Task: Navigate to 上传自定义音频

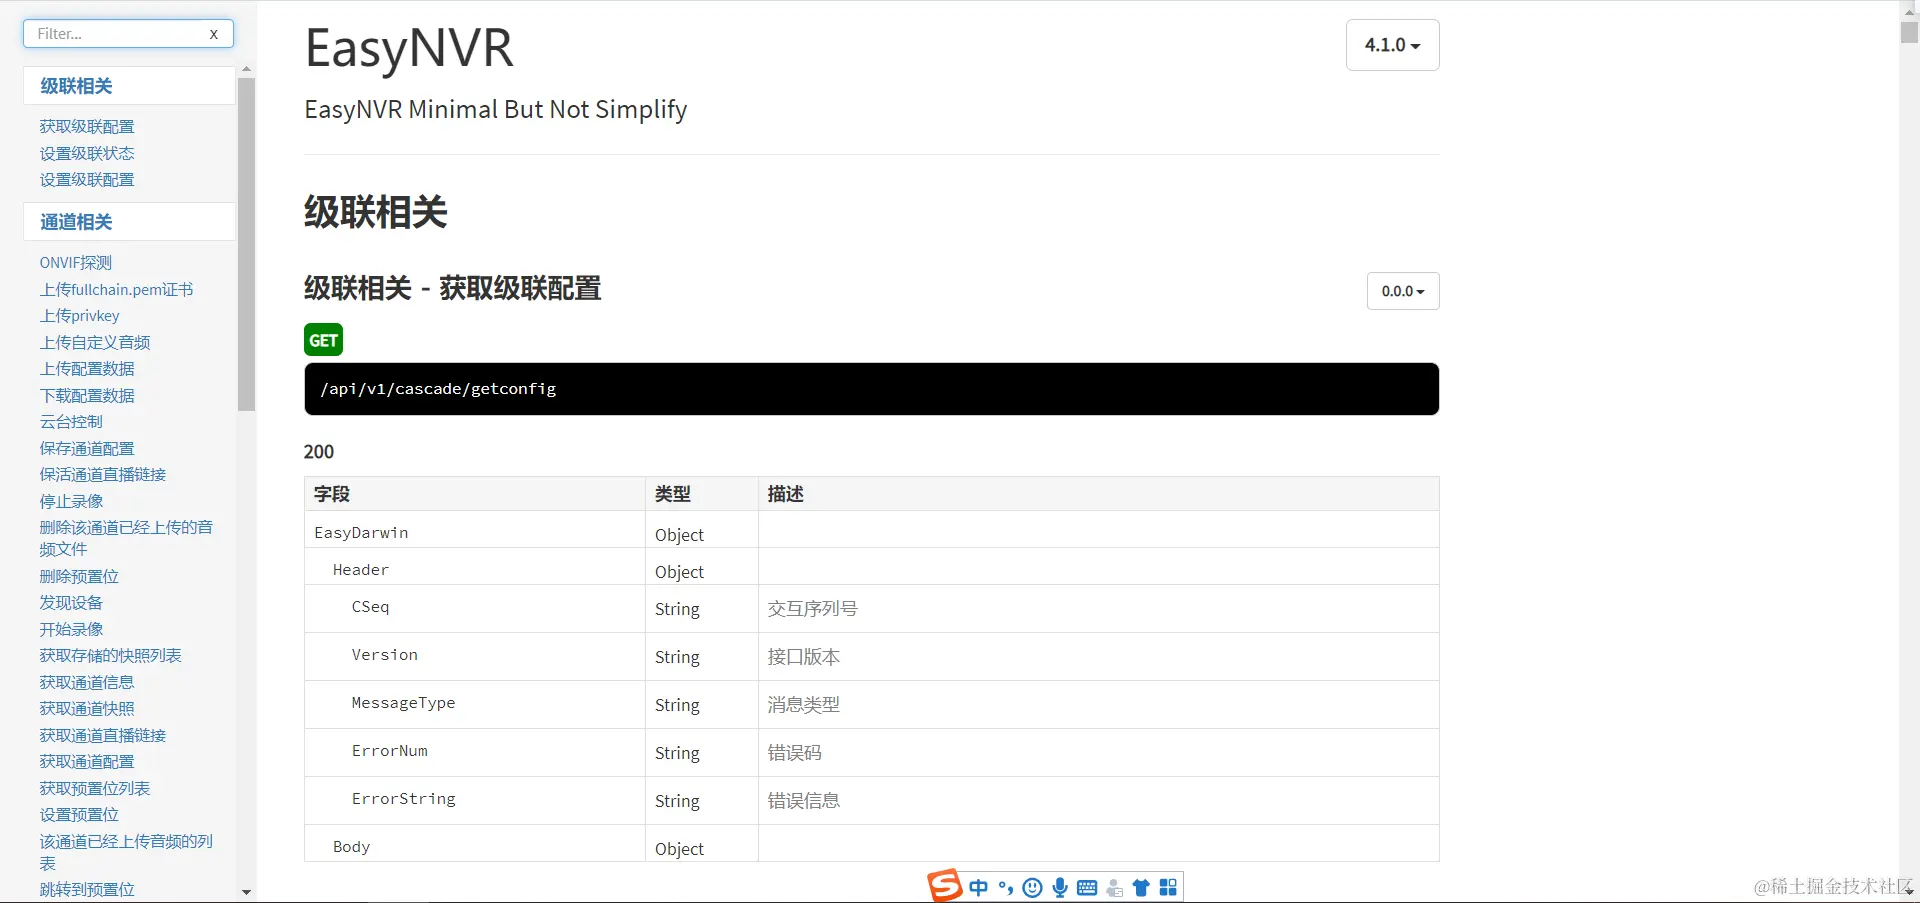Action: coord(95,342)
